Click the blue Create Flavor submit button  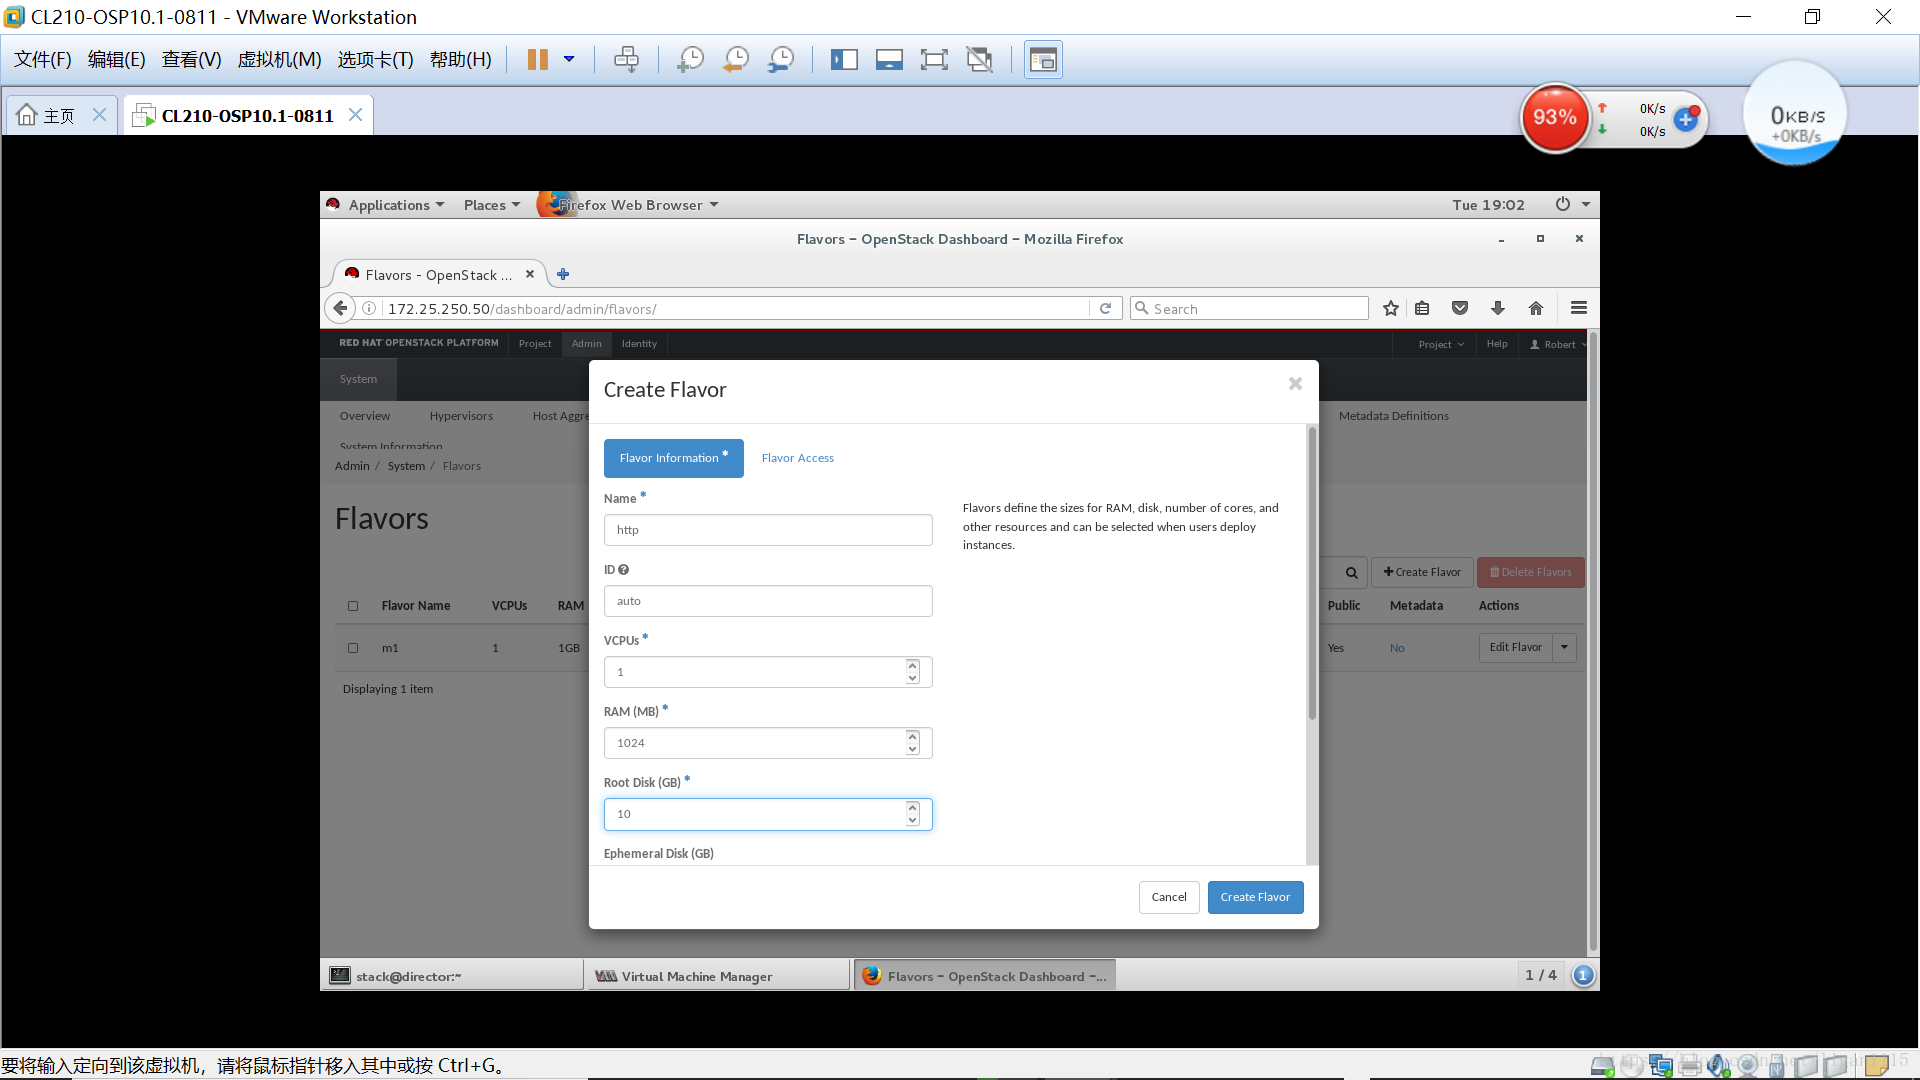pos(1255,897)
